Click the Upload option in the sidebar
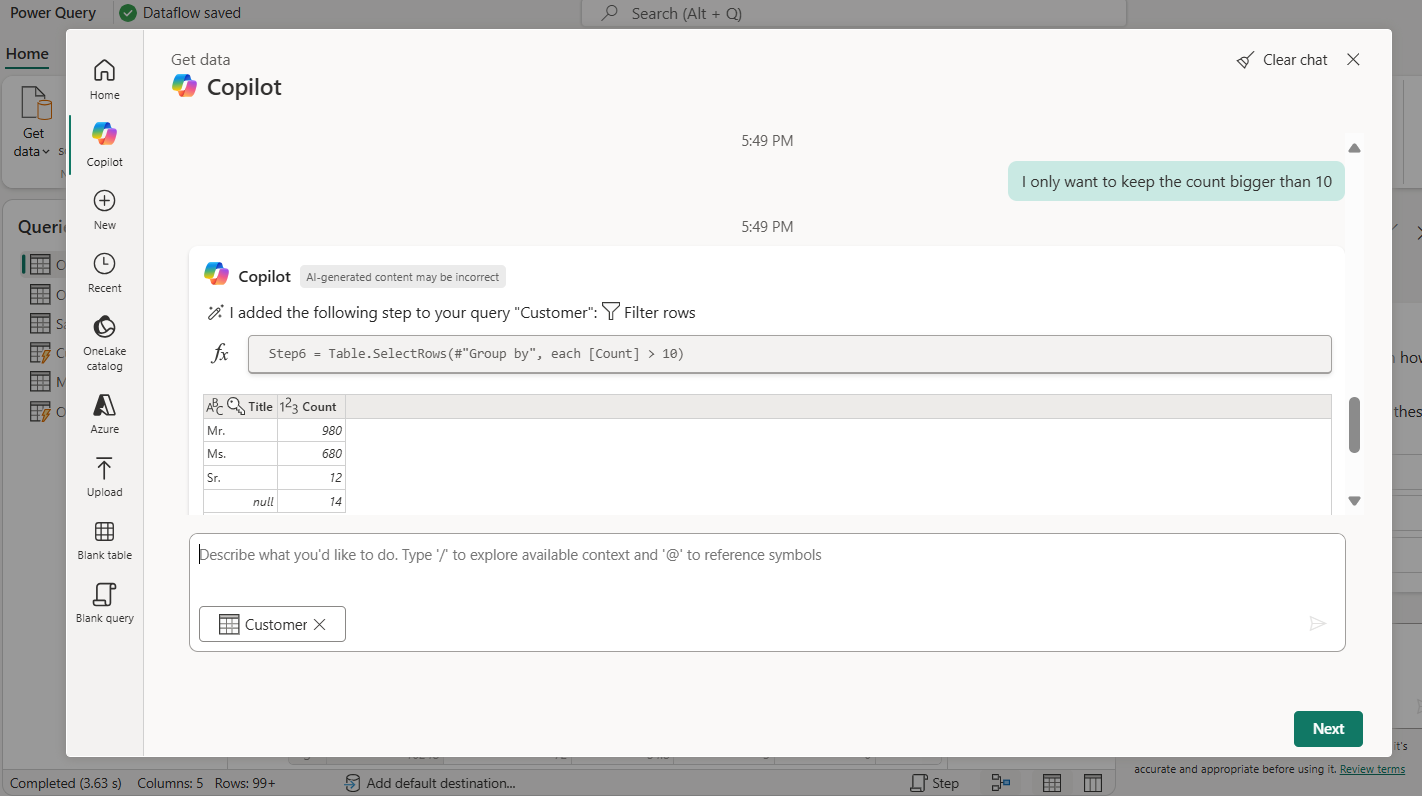Image resolution: width=1422 pixels, height=796 pixels. (x=104, y=475)
